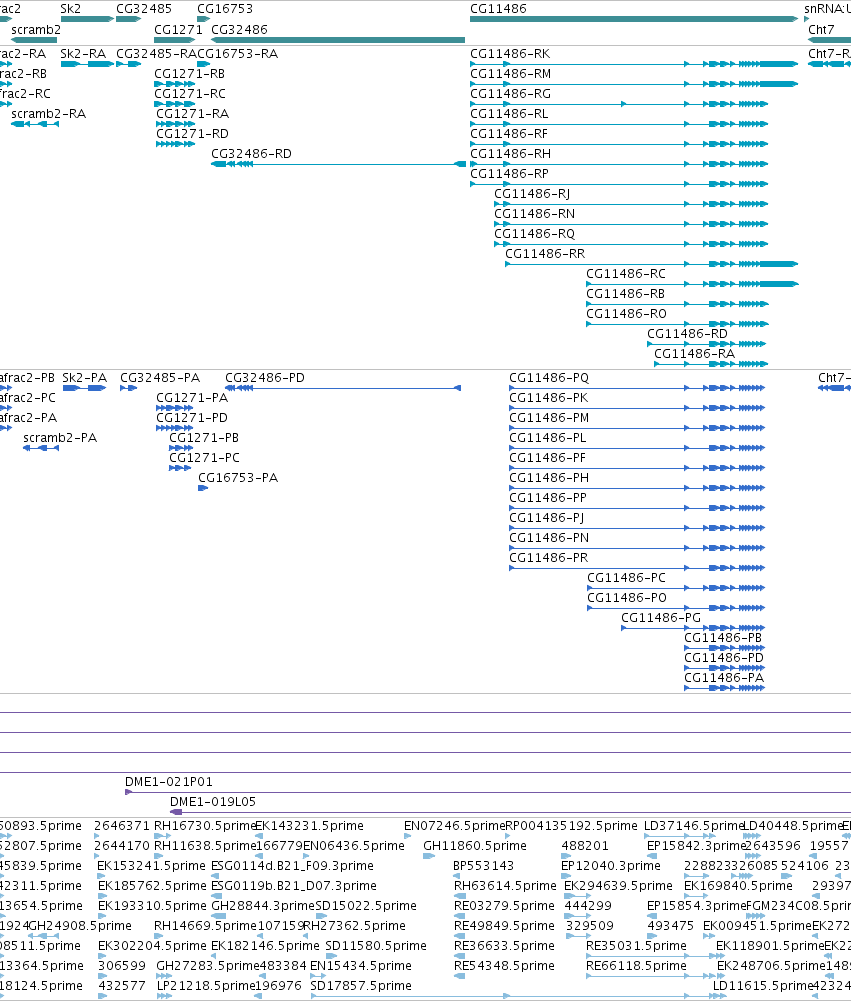
Task: Select EST SD15022.5prime
Action: tap(366, 906)
